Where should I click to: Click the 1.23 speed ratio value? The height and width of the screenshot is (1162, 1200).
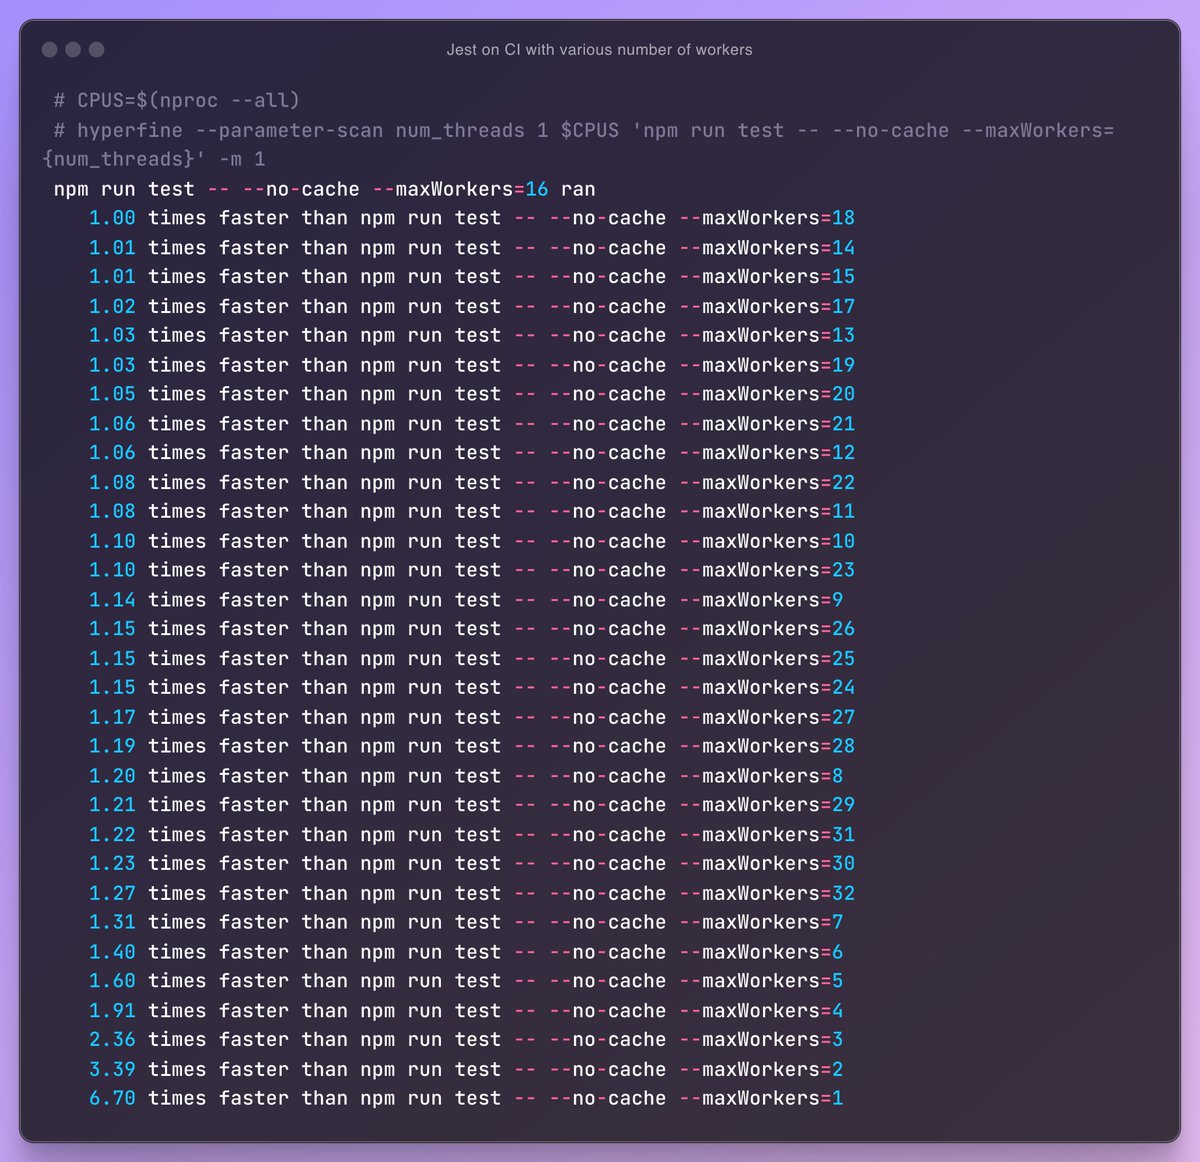(112, 864)
